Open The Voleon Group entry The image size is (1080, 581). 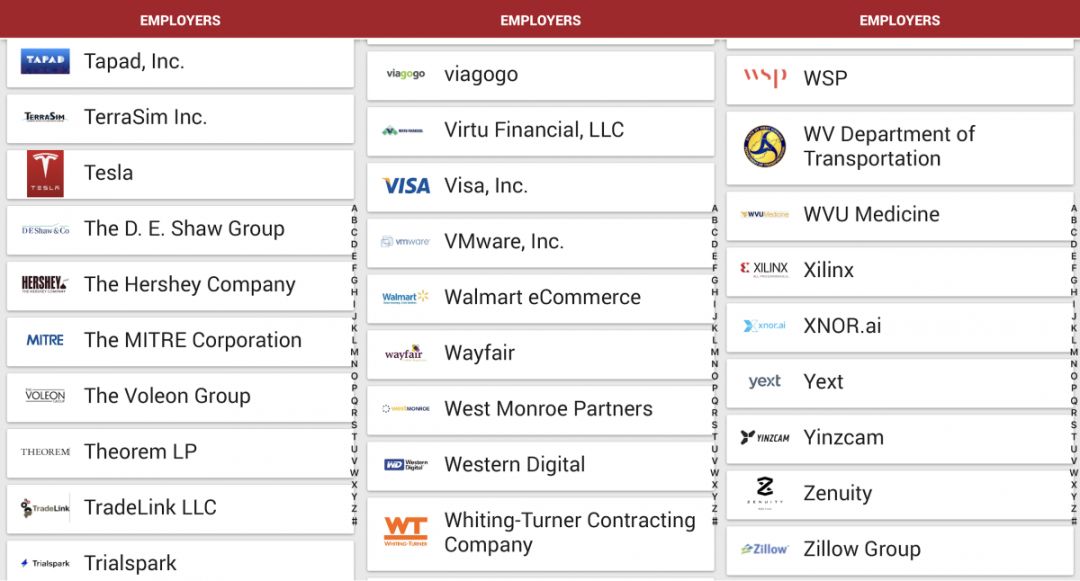(x=167, y=396)
